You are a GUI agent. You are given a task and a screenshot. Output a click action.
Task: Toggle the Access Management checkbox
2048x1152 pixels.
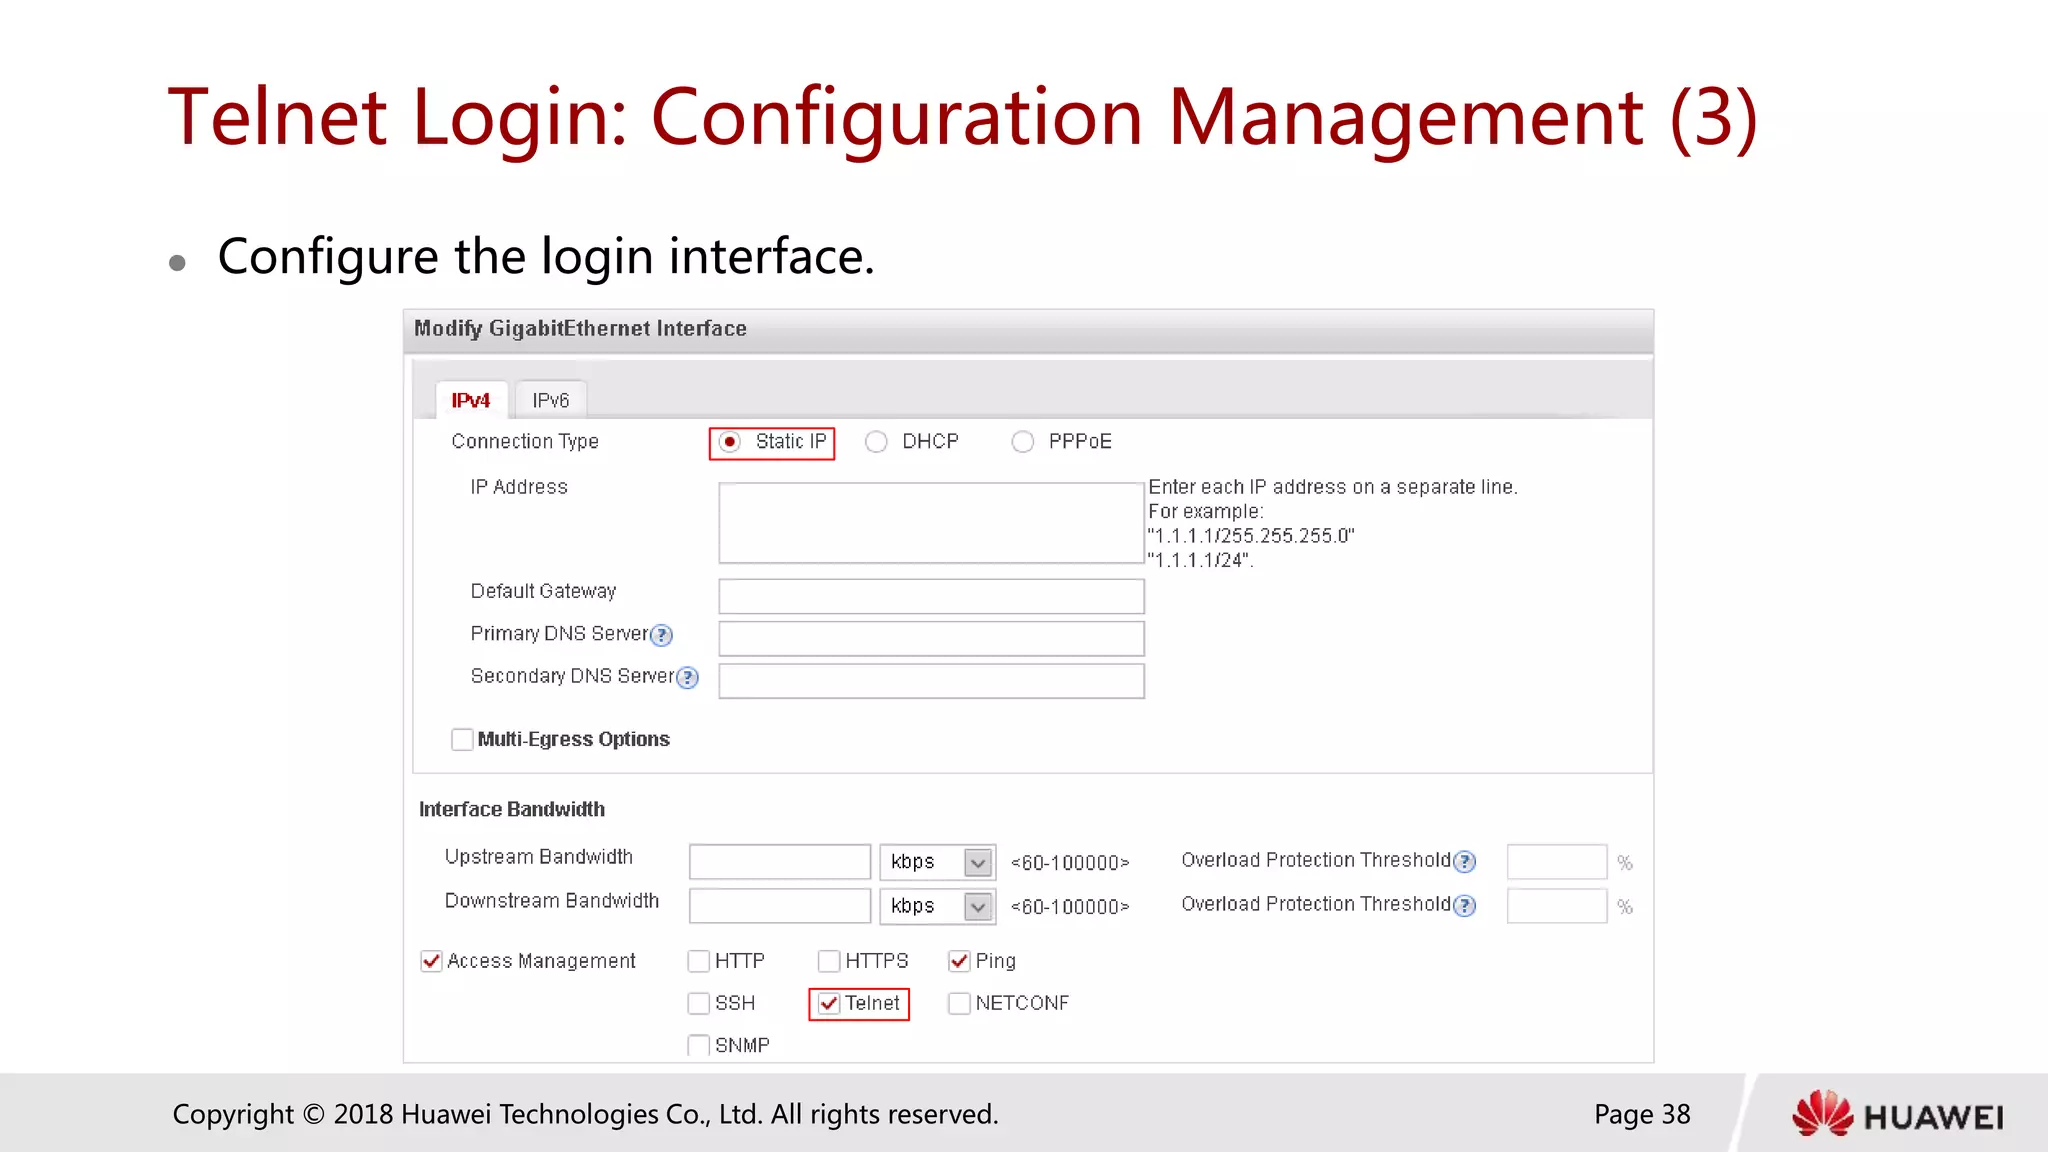pyautogui.click(x=431, y=961)
